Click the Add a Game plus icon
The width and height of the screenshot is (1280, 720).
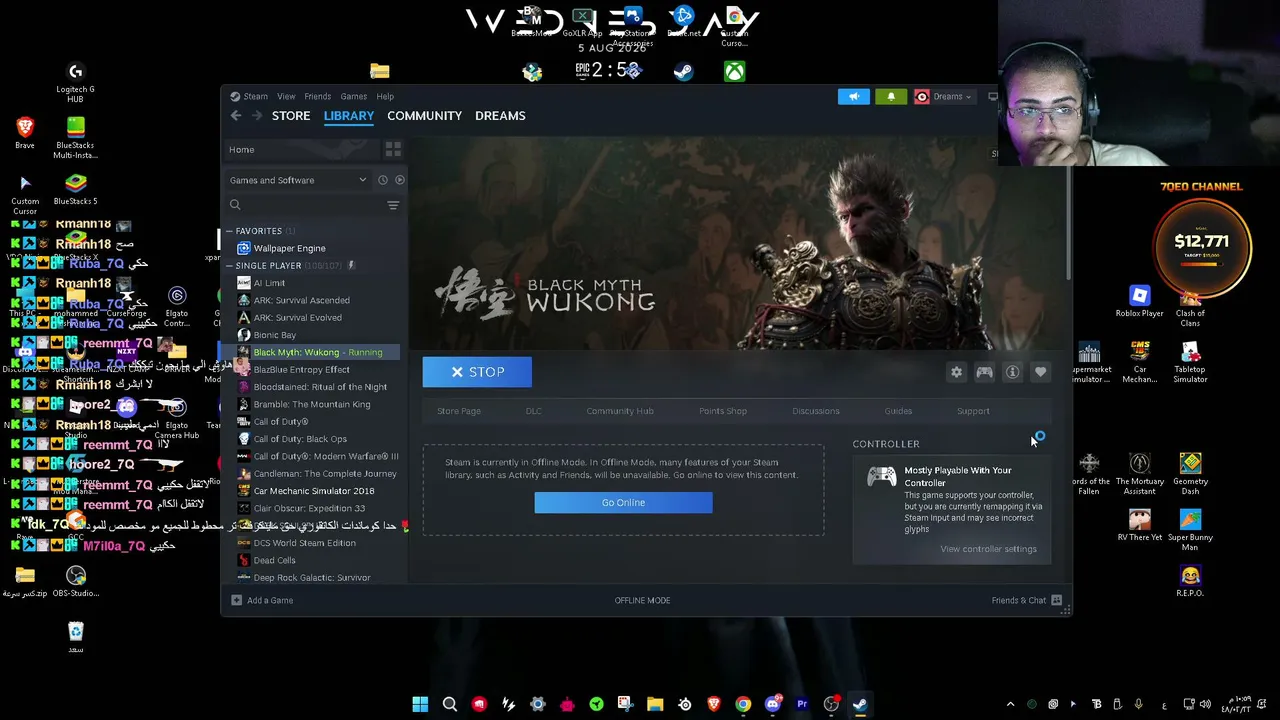236,600
